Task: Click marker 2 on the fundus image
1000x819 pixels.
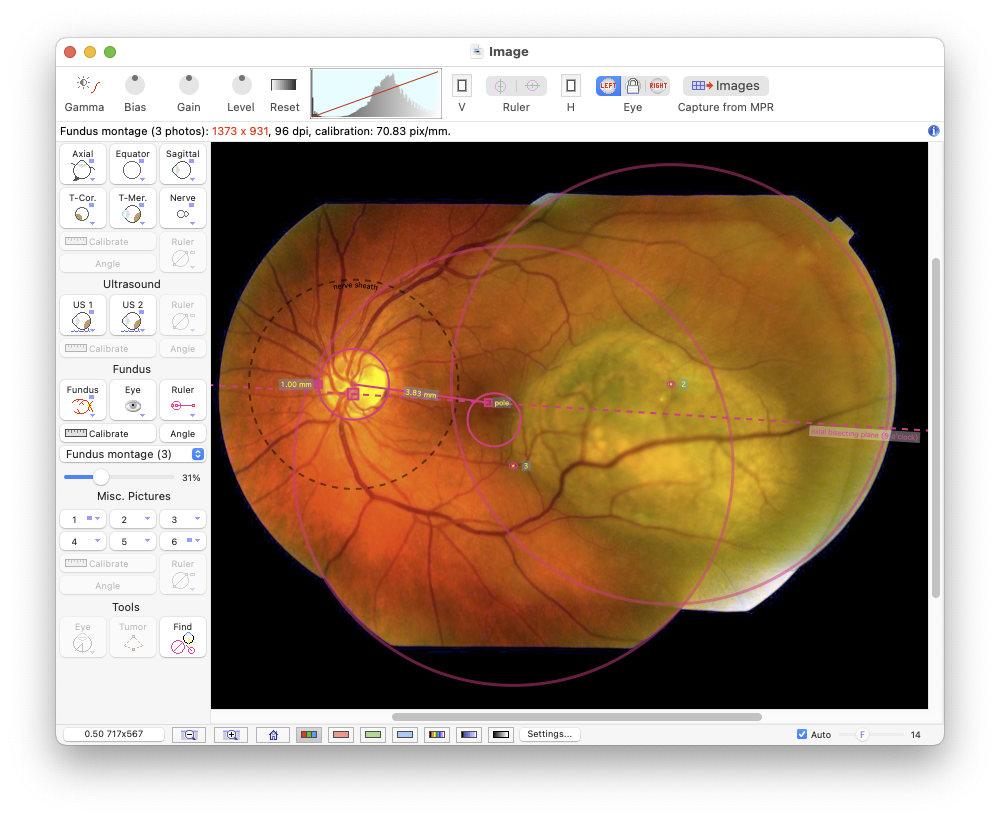Action: pos(671,384)
